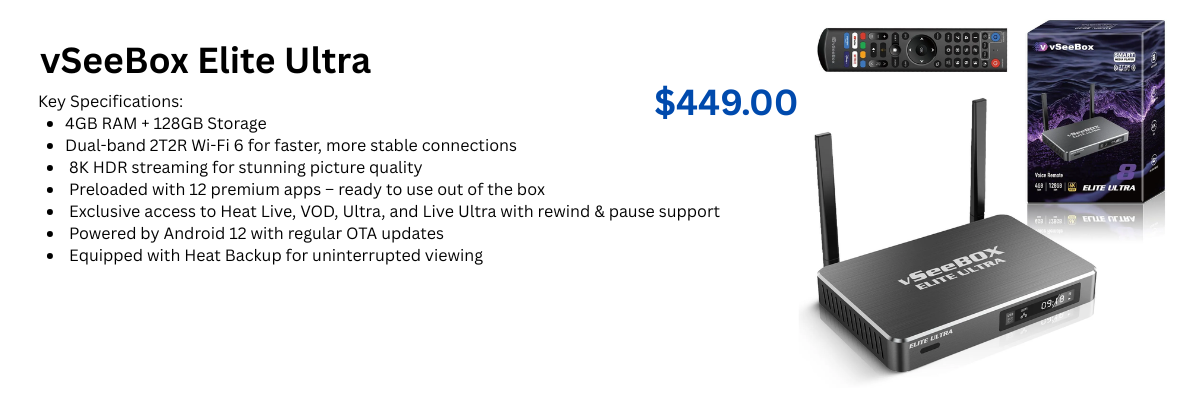Click the remote's center OK button
1200x400 pixels.
tap(921, 49)
